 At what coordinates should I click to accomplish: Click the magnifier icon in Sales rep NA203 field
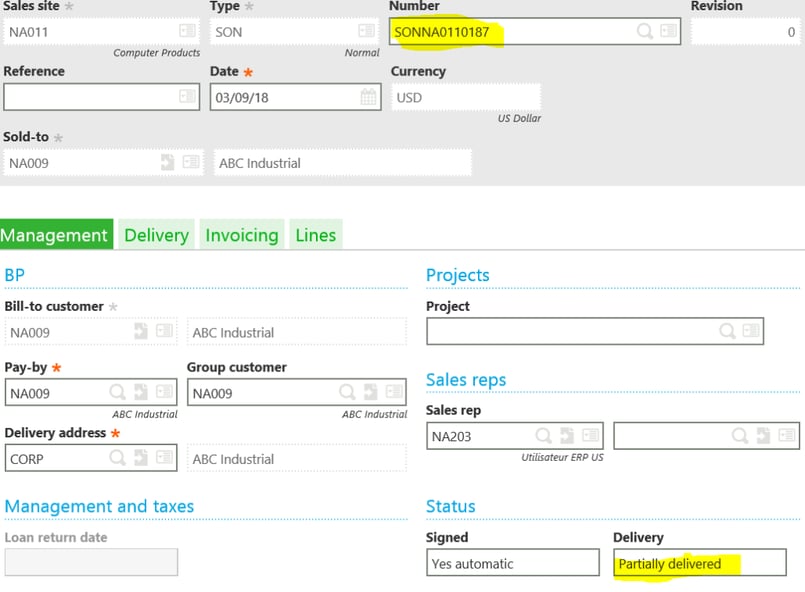pos(544,436)
